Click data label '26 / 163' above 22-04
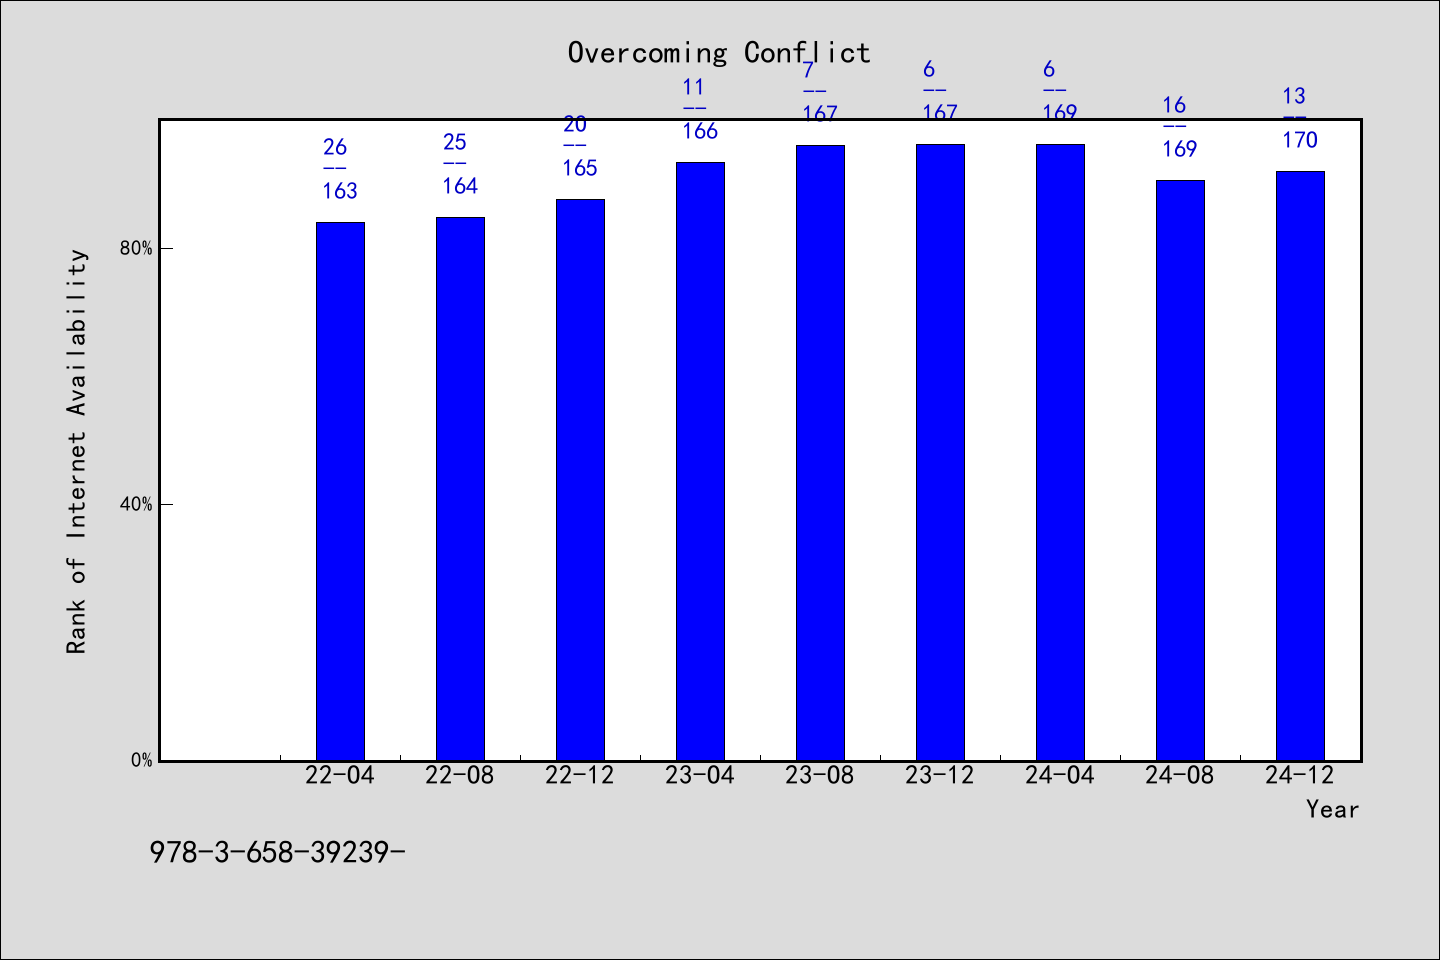The width and height of the screenshot is (1440, 960). click(340, 169)
